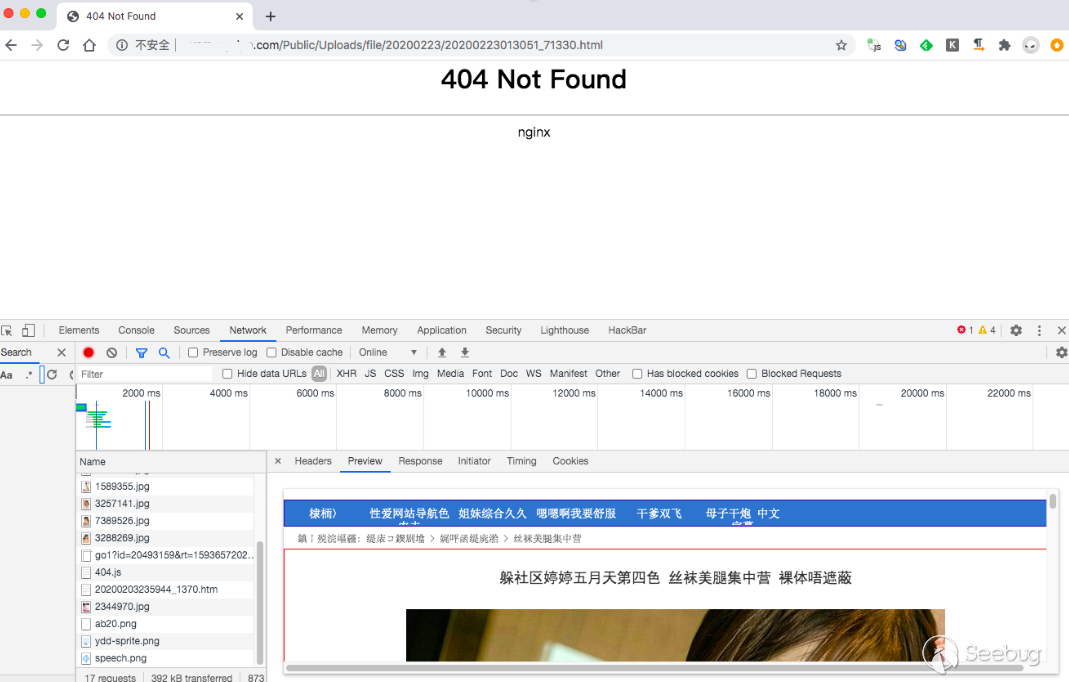Filter requests by Img type
The width and height of the screenshot is (1069, 682).
420,374
